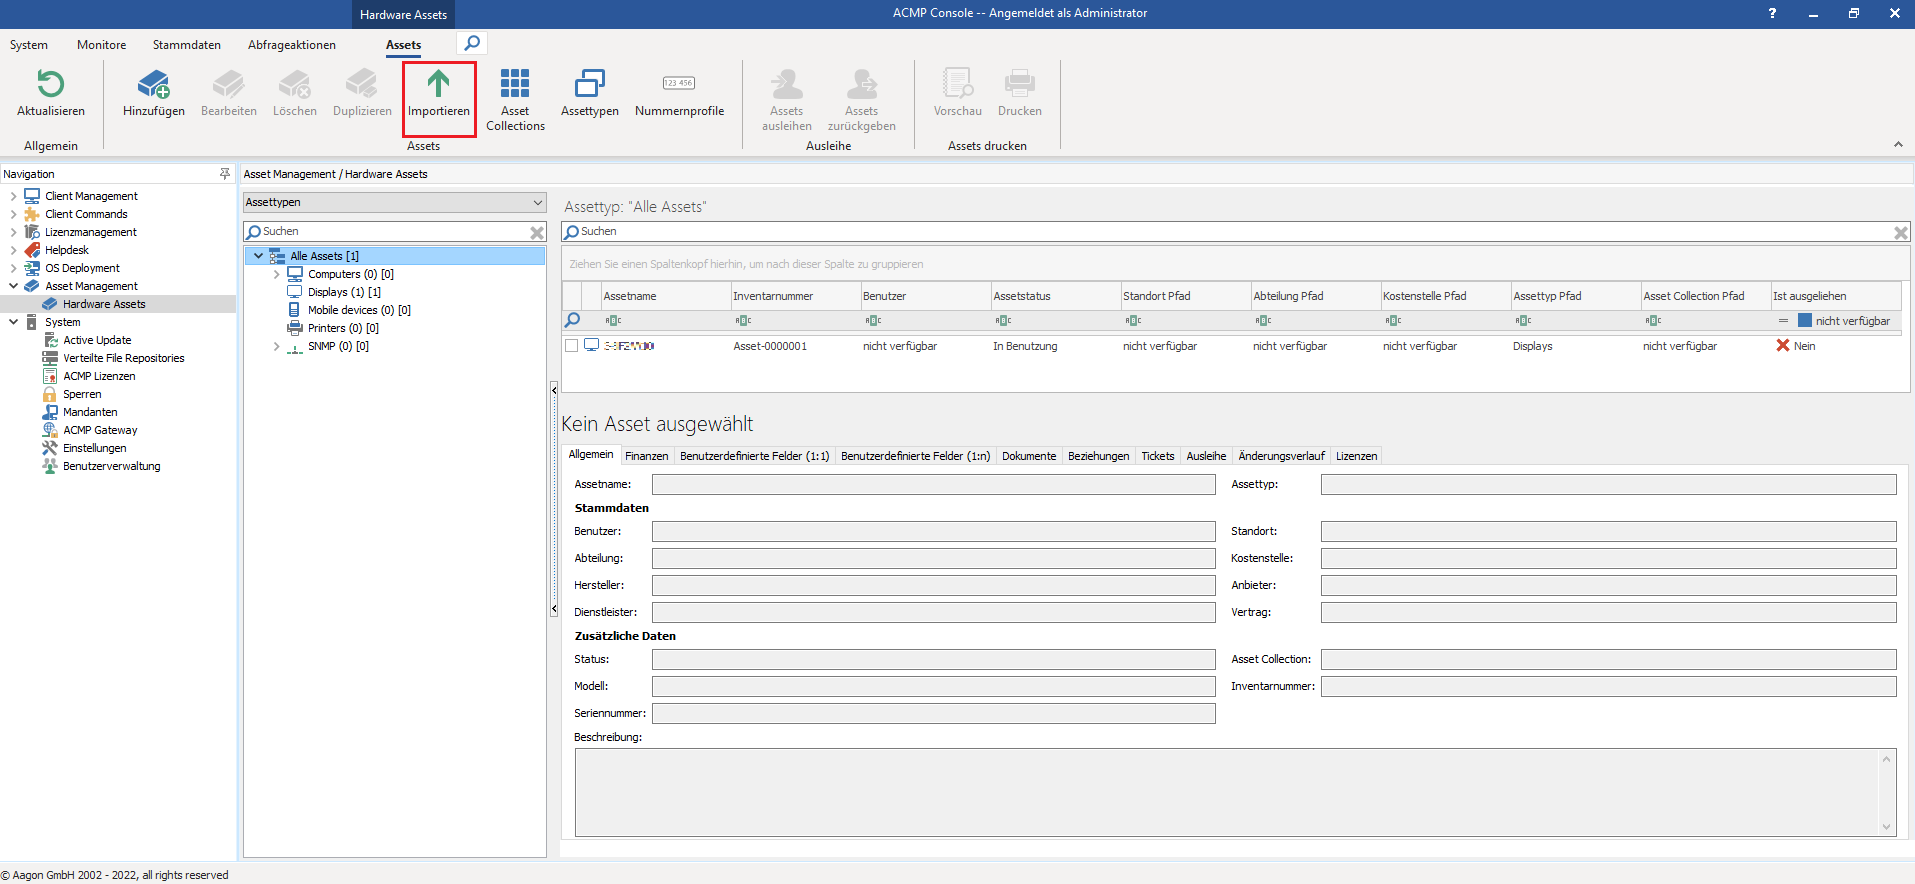
Task: Collapse the ribbon with the chevron
Action: point(1898,145)
